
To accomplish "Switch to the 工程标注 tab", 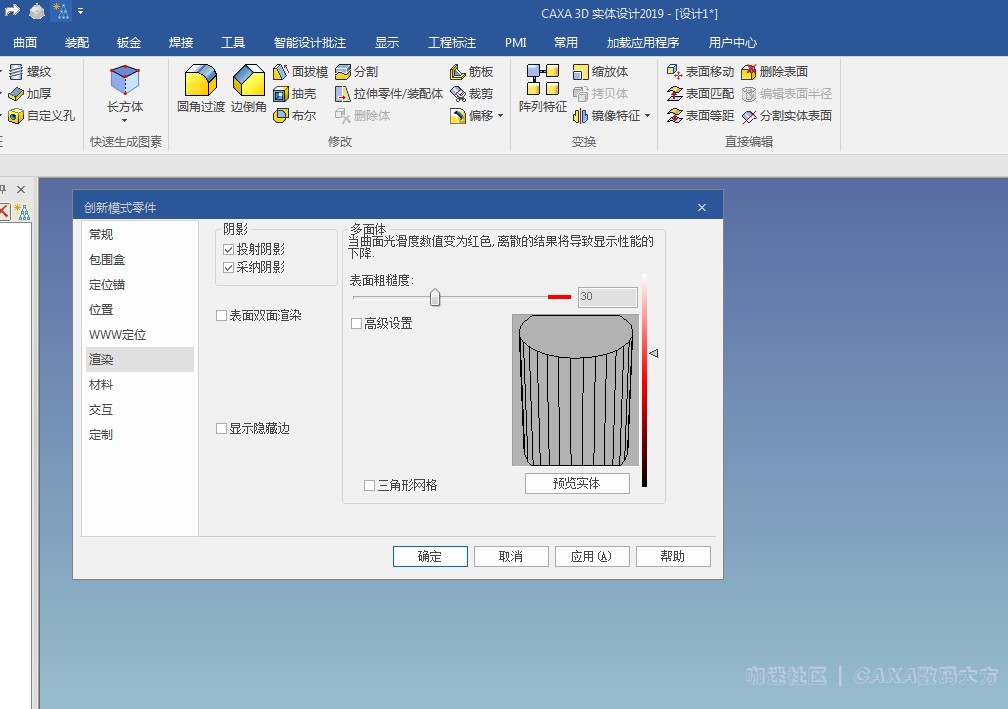I will (452, 42).
